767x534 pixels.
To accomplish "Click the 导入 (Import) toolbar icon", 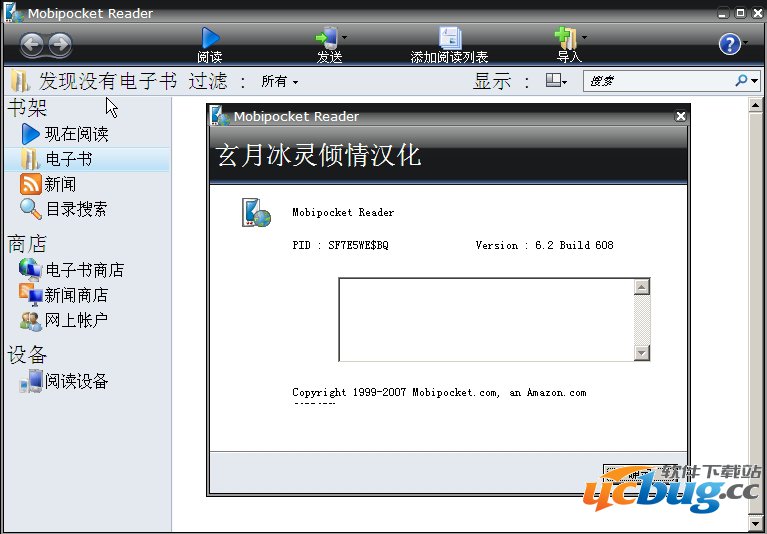I will point(566,38).
